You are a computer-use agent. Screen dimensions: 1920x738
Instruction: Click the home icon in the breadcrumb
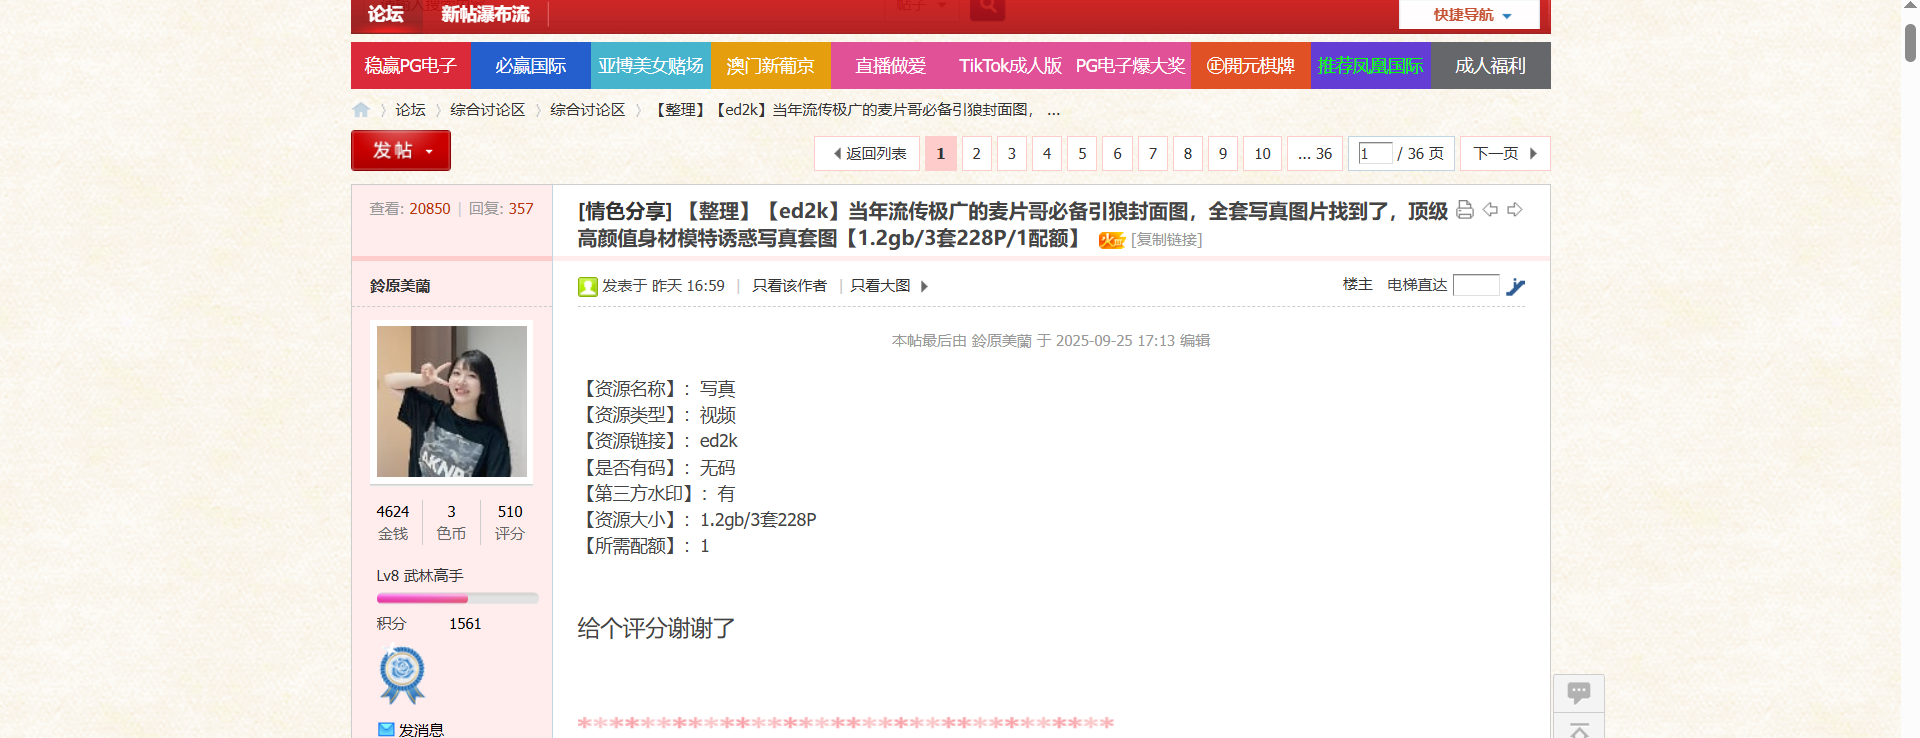(x=361, y=110)
